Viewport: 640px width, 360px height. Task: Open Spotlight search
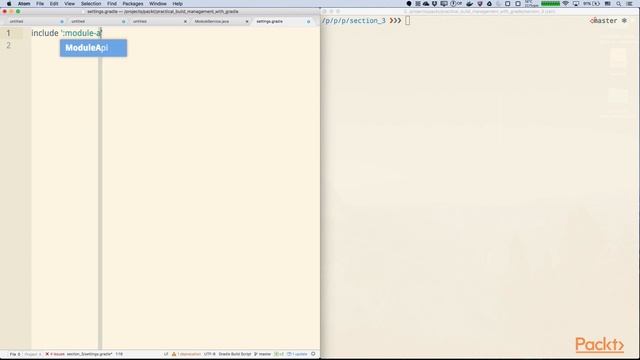(x=619, y=4)
